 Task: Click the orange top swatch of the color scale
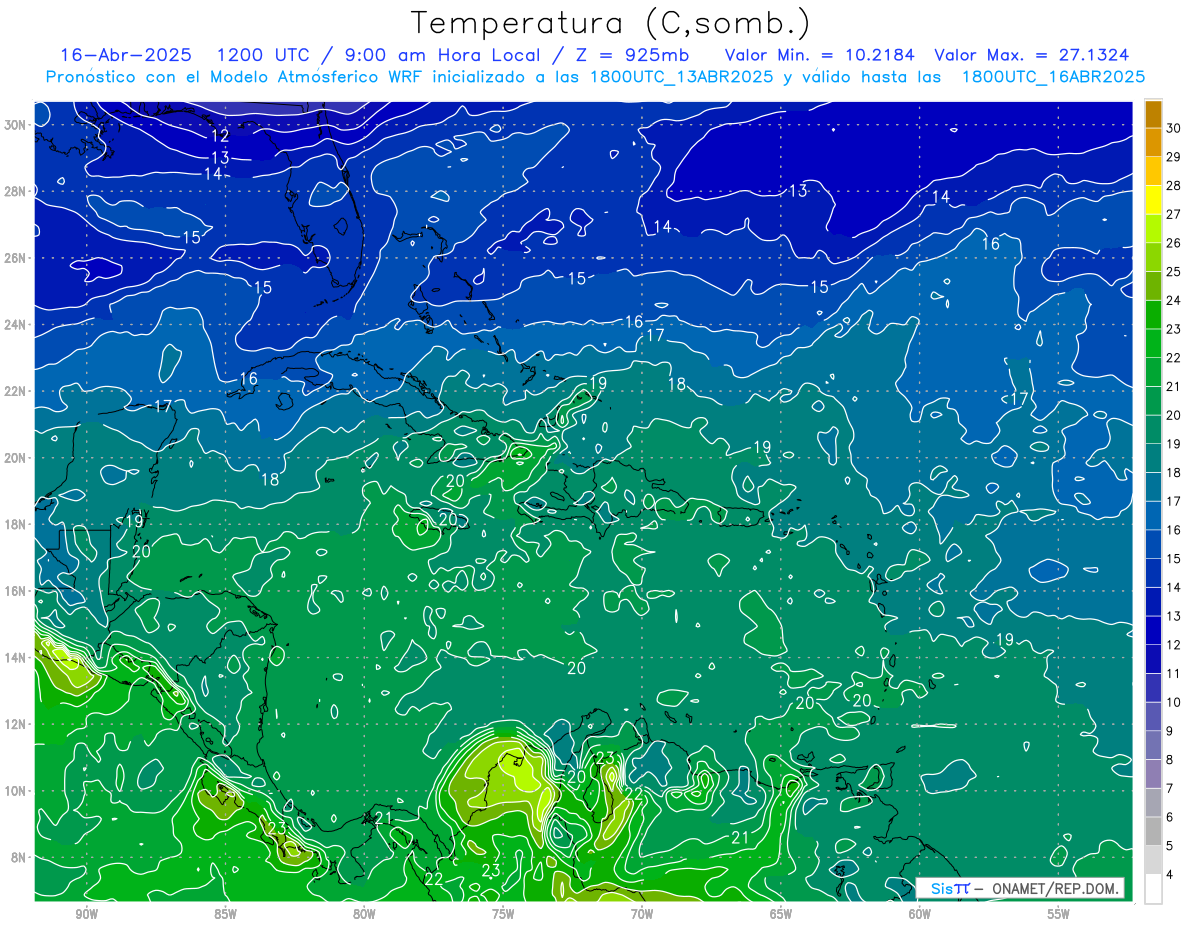point(1153,114)
